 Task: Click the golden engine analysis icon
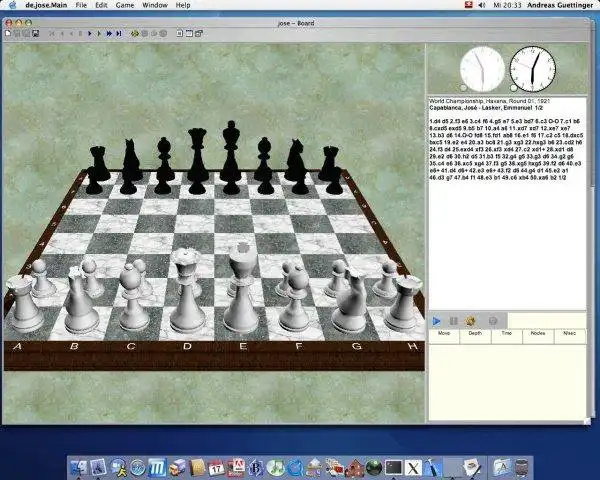click(x=471, y=321)
